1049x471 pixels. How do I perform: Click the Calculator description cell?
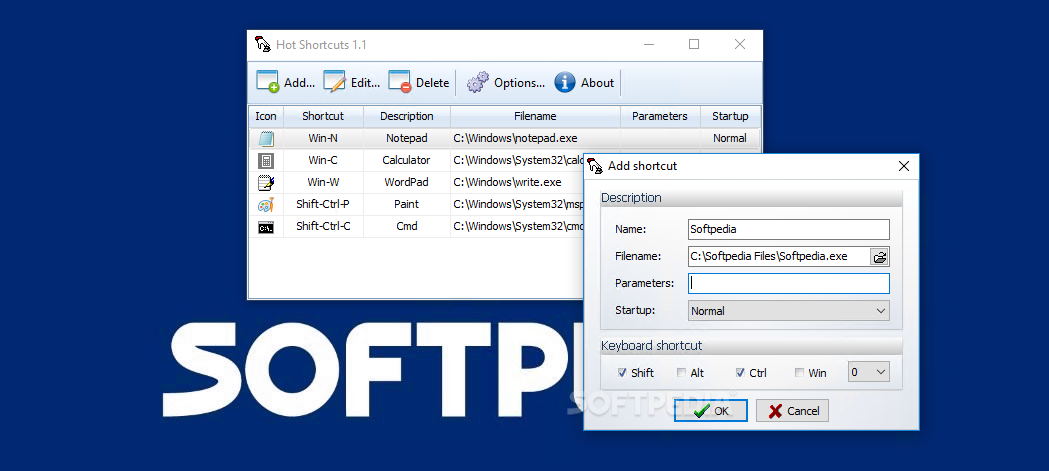(407, 161)
